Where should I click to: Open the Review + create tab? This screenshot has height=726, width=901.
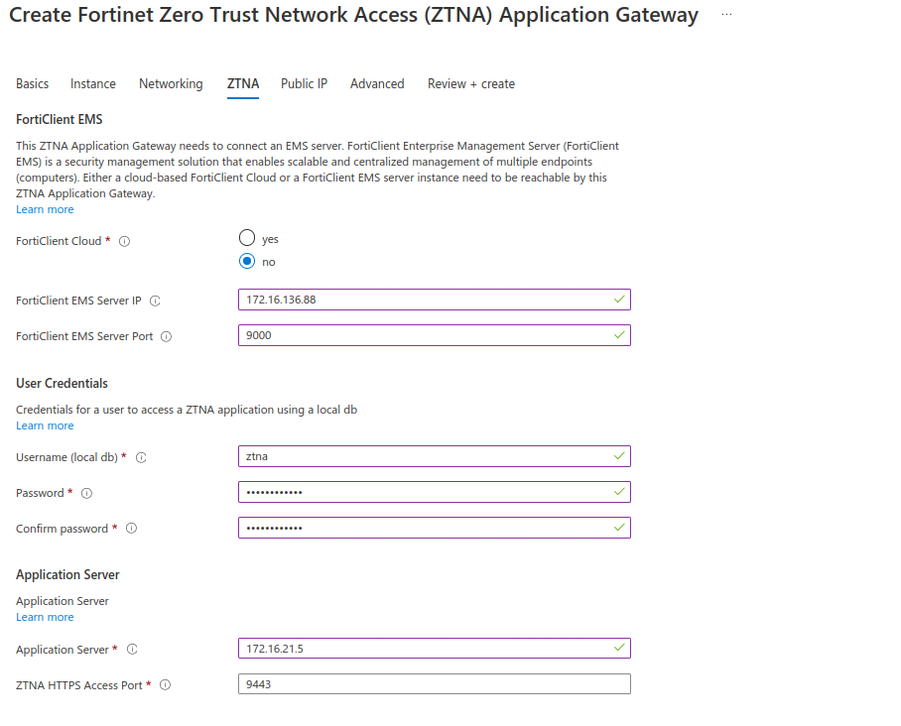coord(471,84)
